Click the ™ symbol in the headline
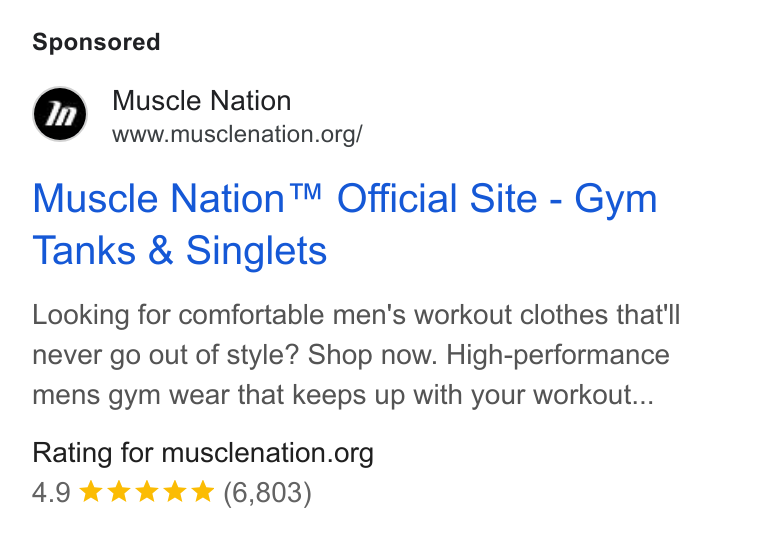This screenshot has width=760, height=536. [x=305, y=192]
